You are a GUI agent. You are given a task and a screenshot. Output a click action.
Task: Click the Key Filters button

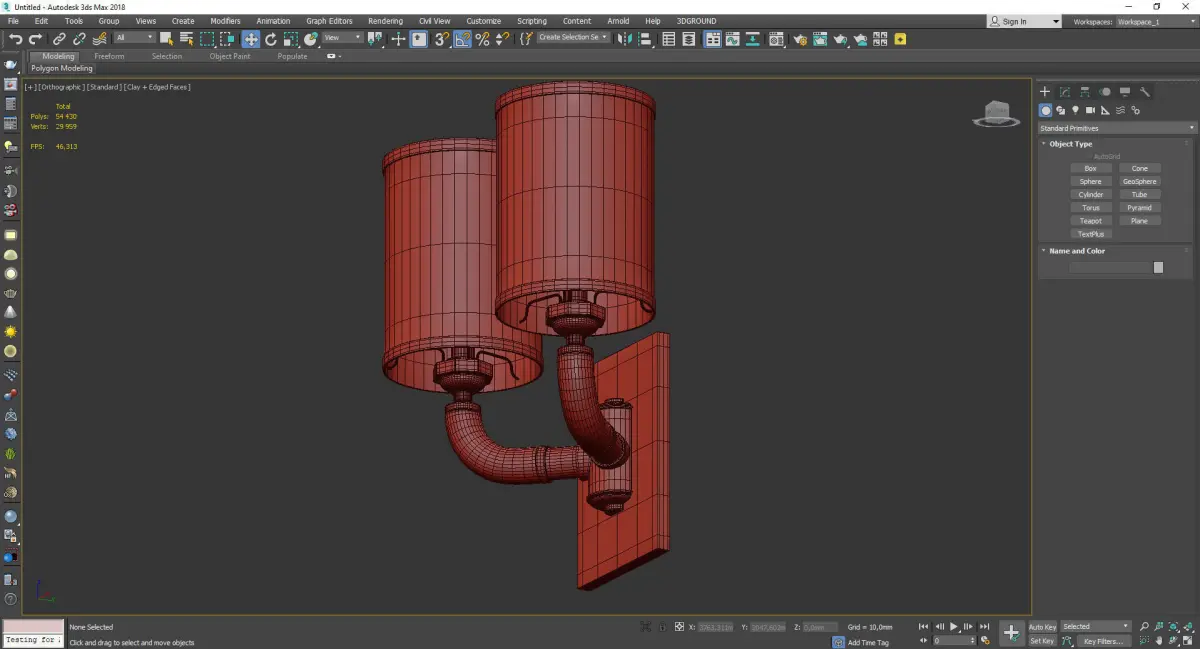coord(1102,641)
